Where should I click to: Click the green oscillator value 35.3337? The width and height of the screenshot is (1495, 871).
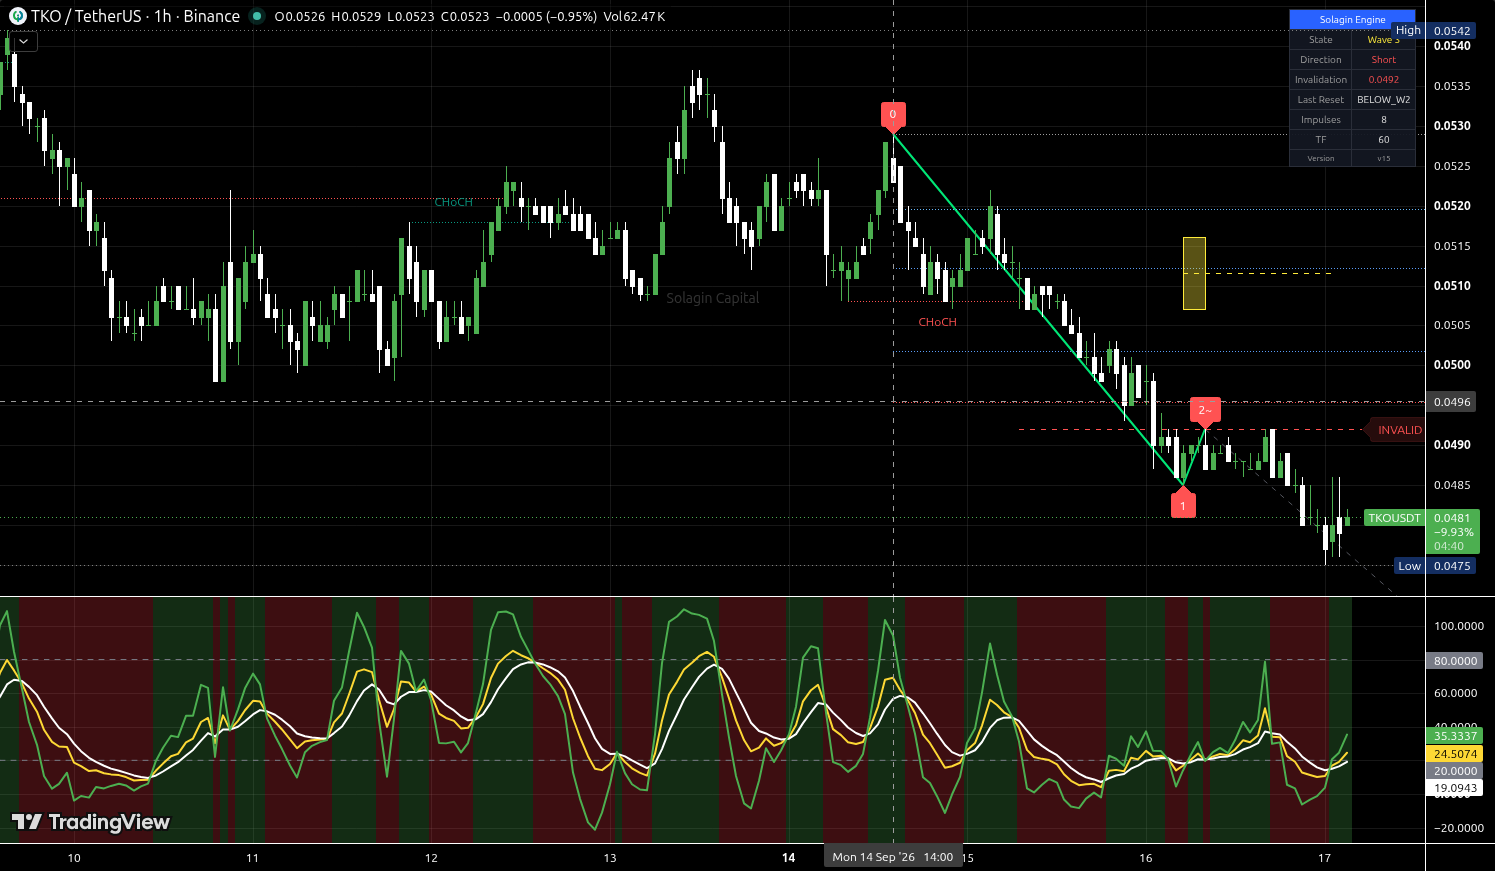1455,736
